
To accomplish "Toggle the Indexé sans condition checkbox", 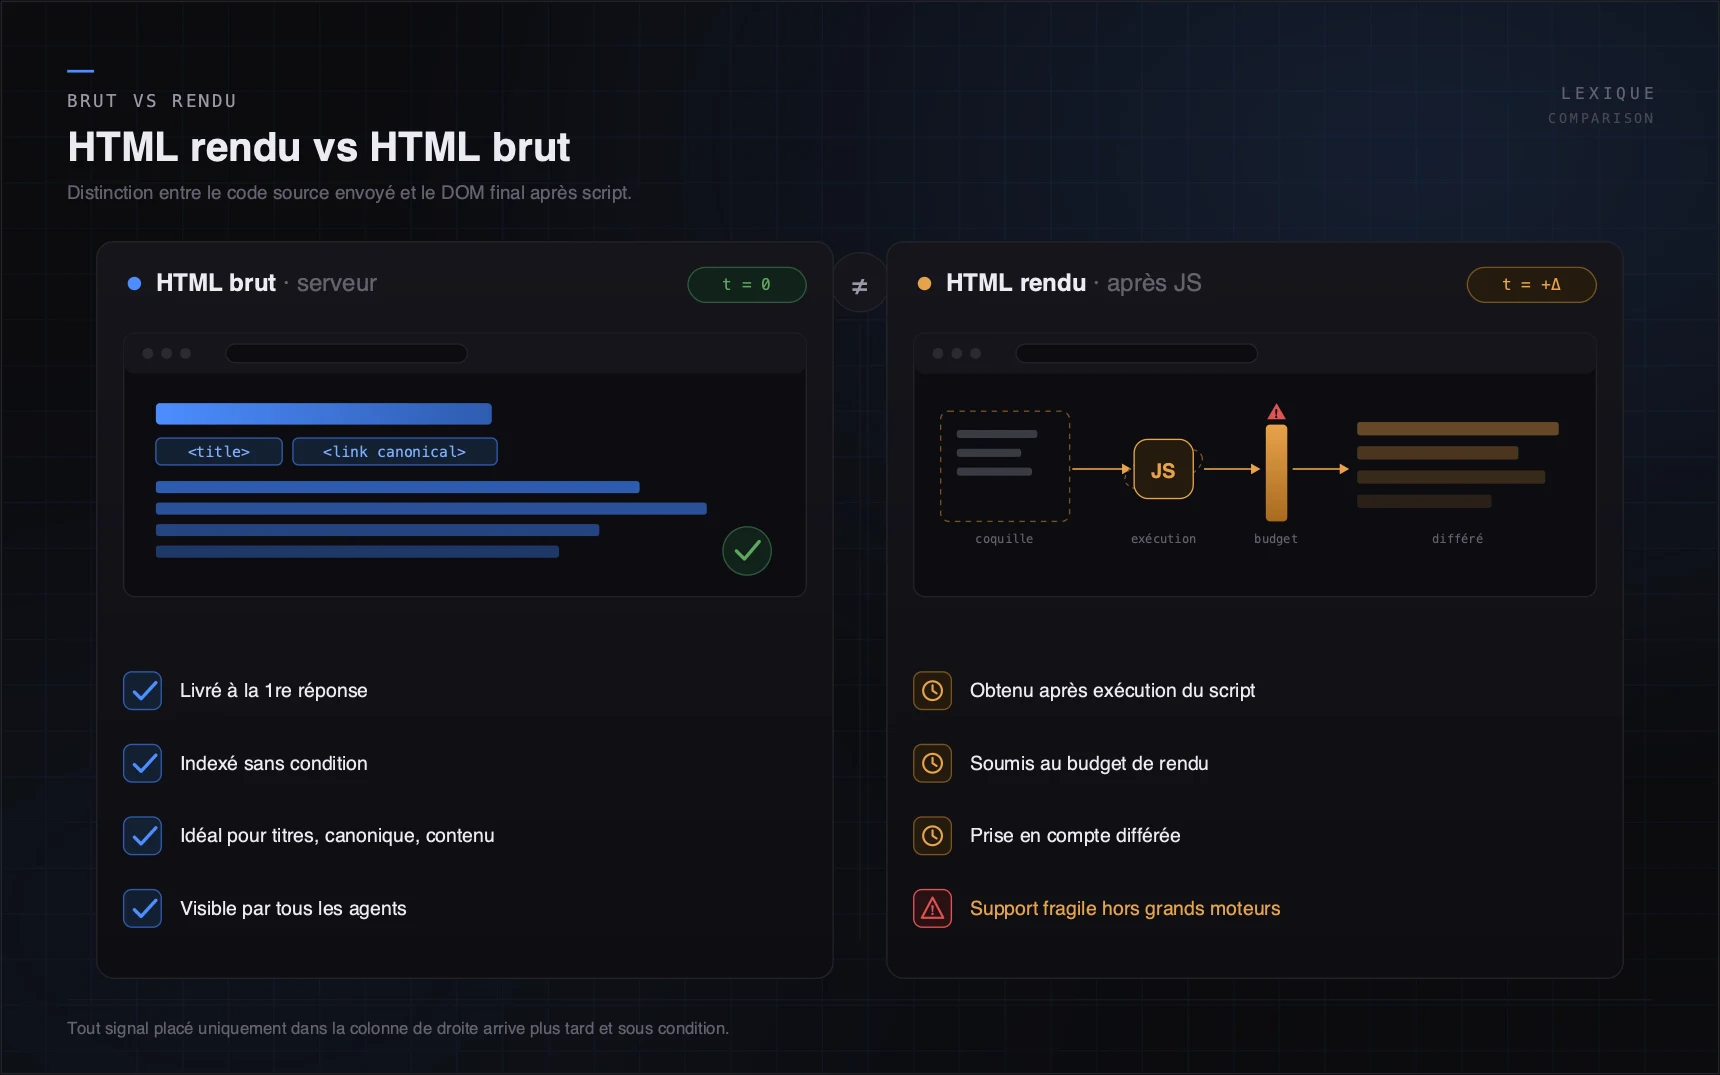I will point(143,763).
